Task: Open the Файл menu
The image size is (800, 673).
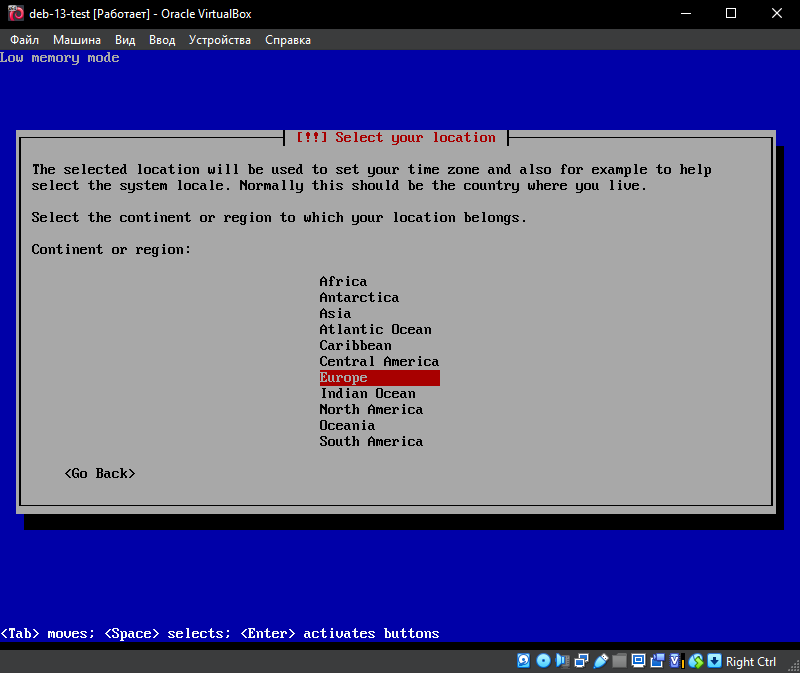Action: tap(25, 40)
